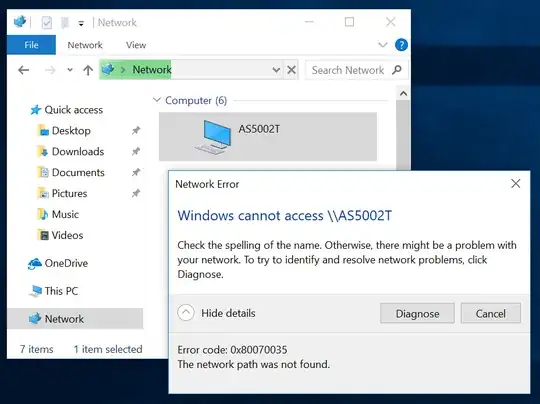
Task: Collapse details with Hide details toggle
Action: [x=216, y=313]
